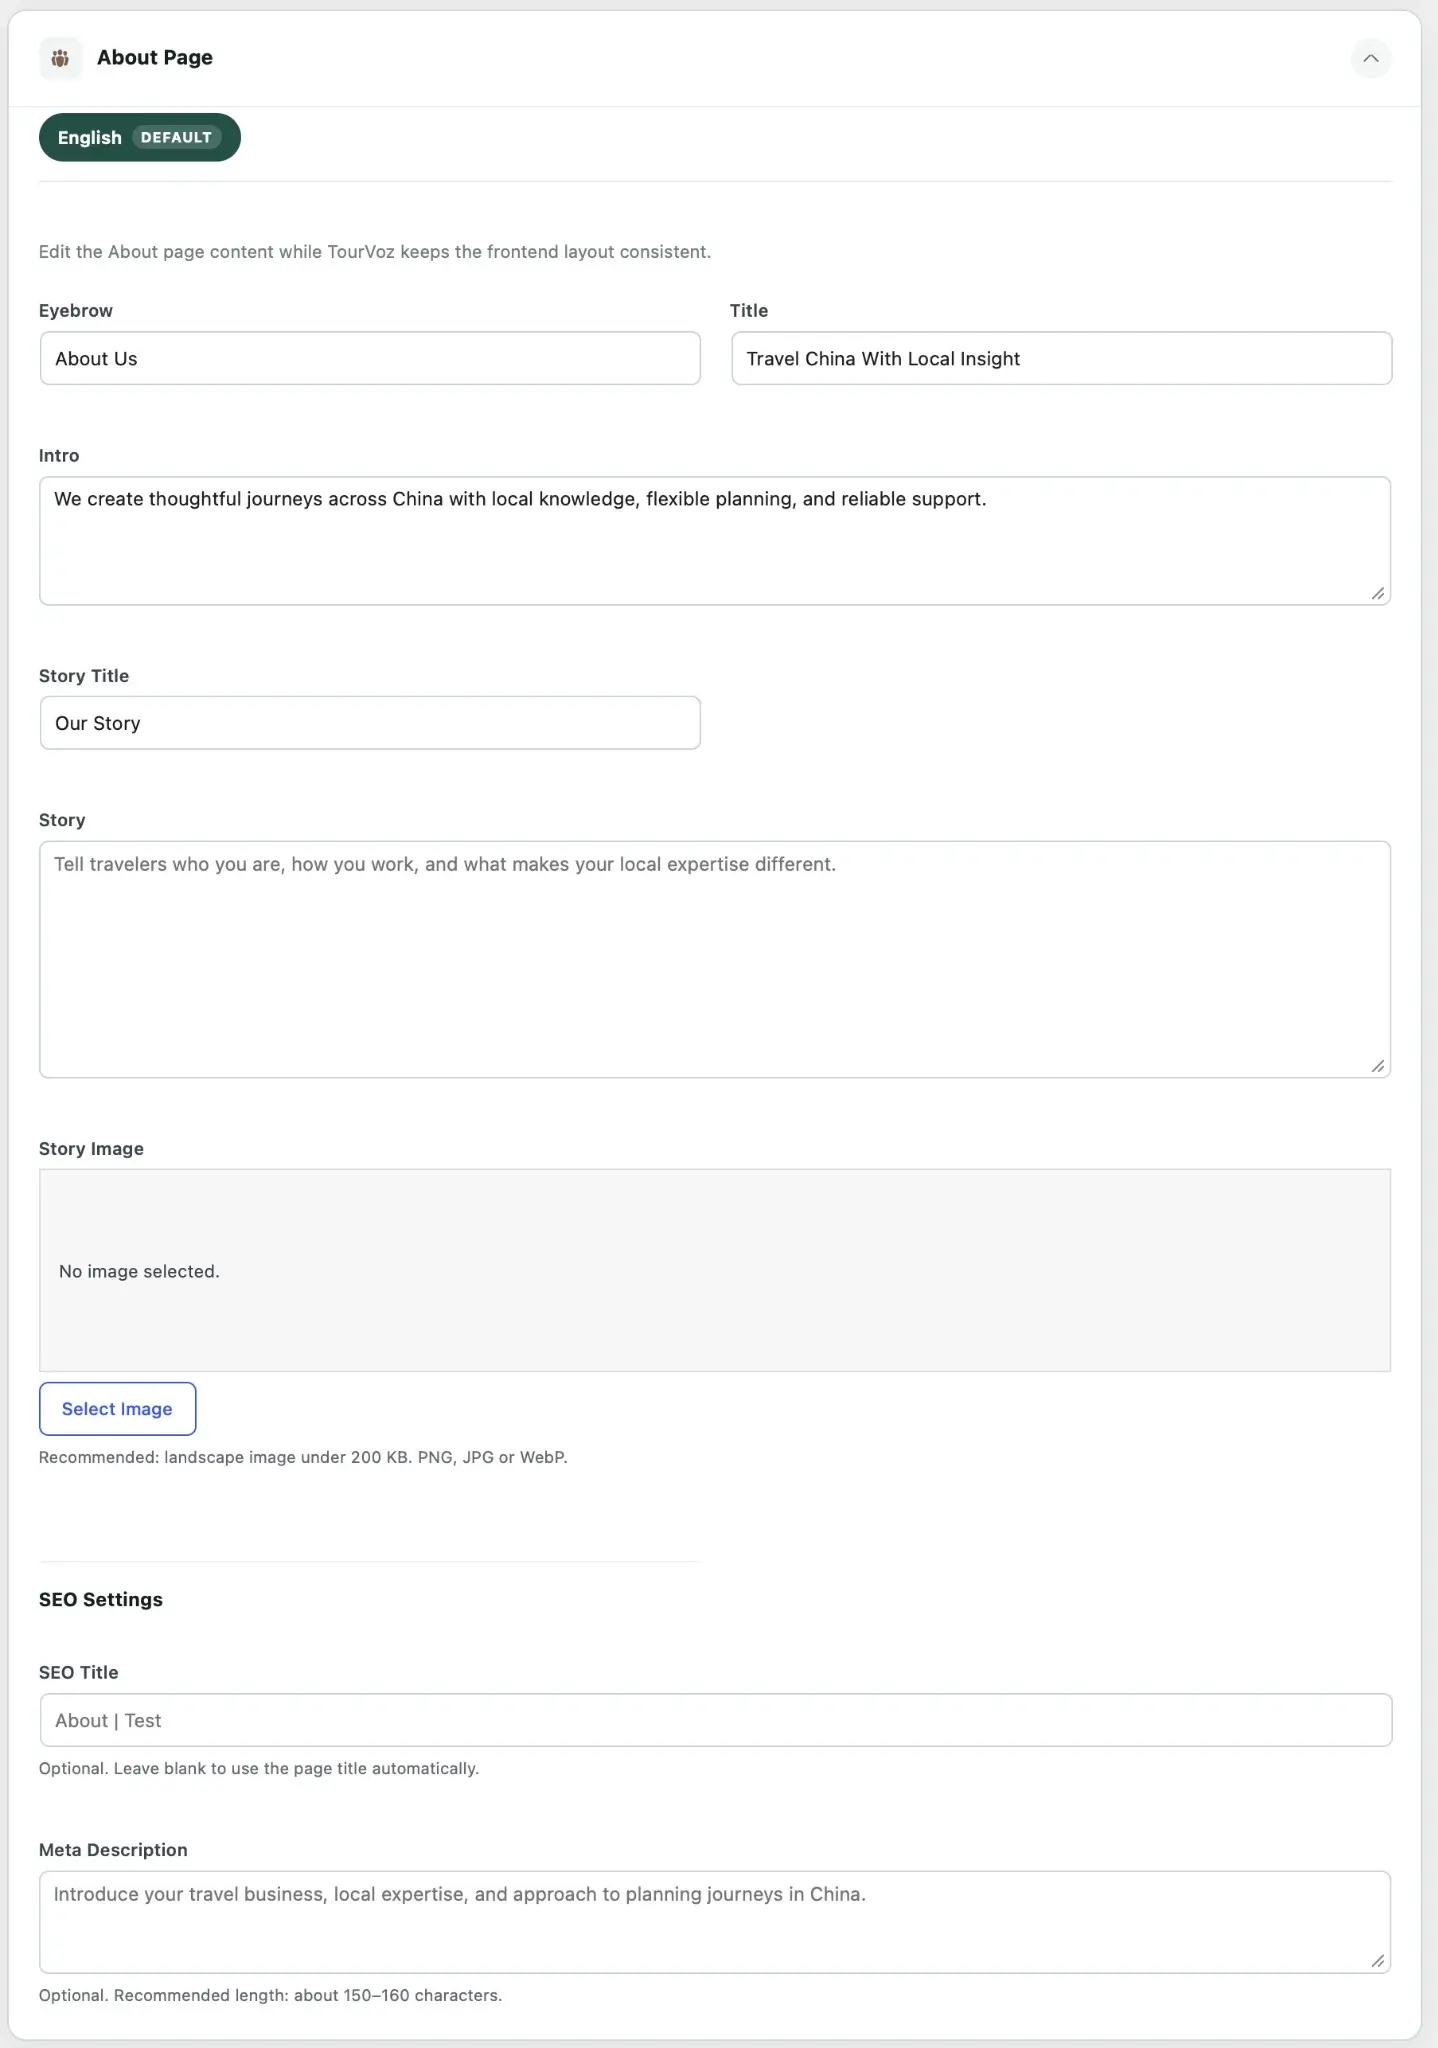
Task: Focus the Story Title input
Action: (370, 723)
